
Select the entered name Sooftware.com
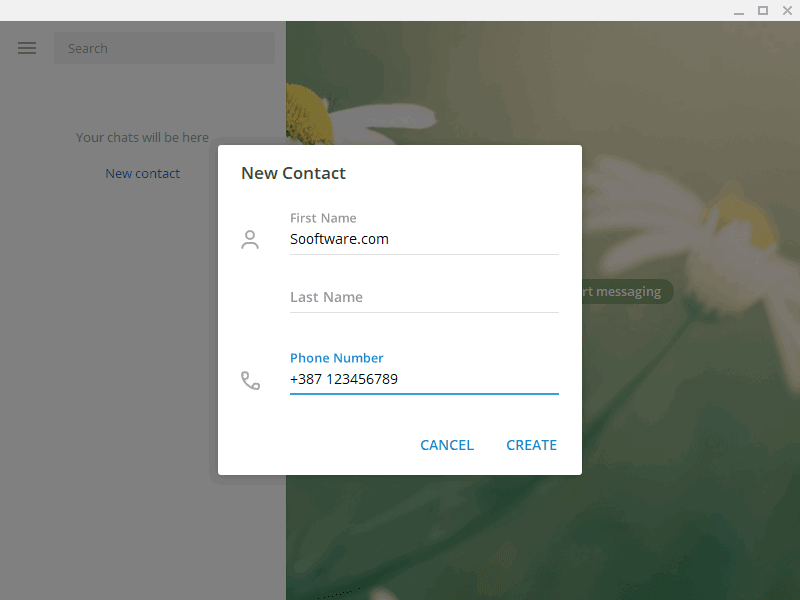click(x=339, y=238)
